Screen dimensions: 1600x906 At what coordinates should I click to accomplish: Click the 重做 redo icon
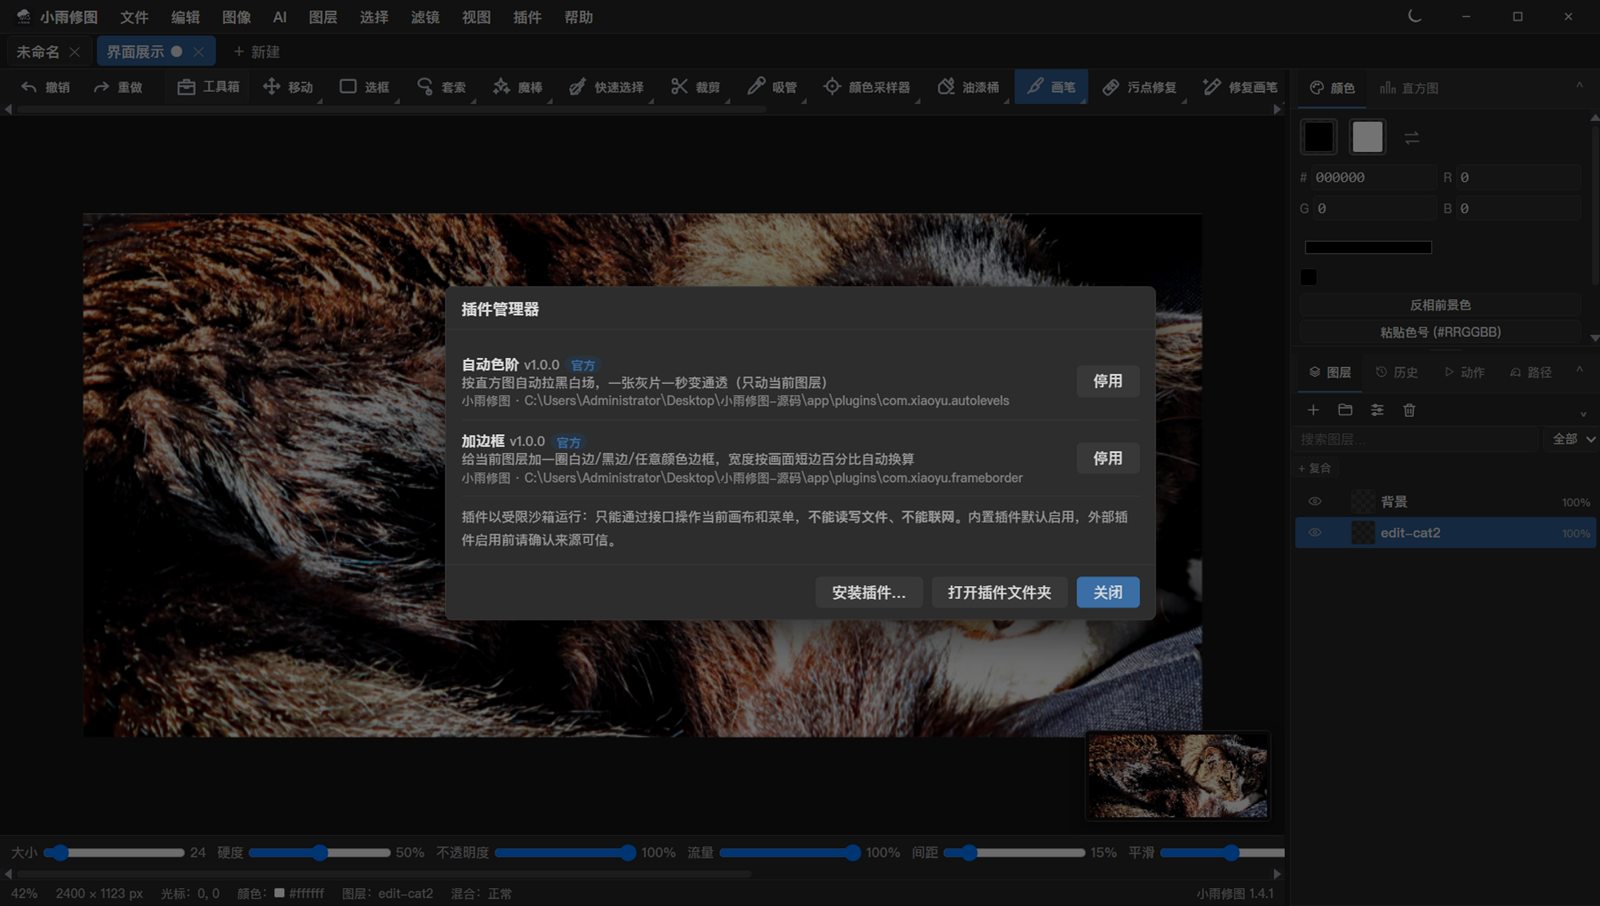tap(101, 87)
